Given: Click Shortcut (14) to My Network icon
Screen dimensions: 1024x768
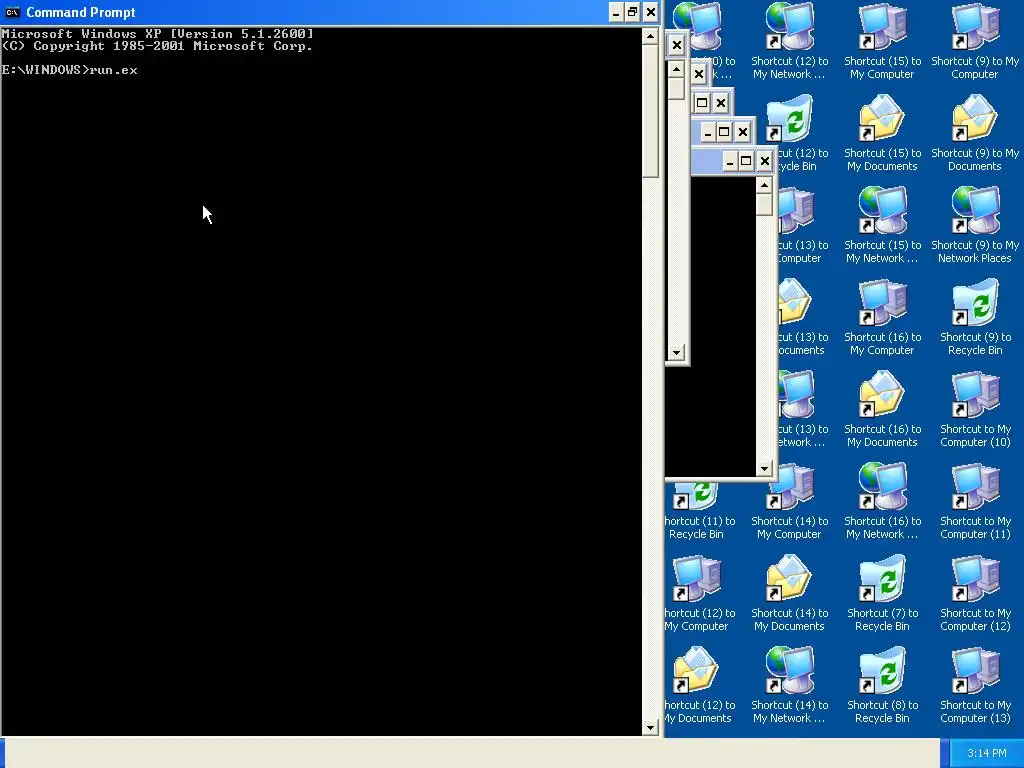Looking at the screenshot, I should click(790, 686).
